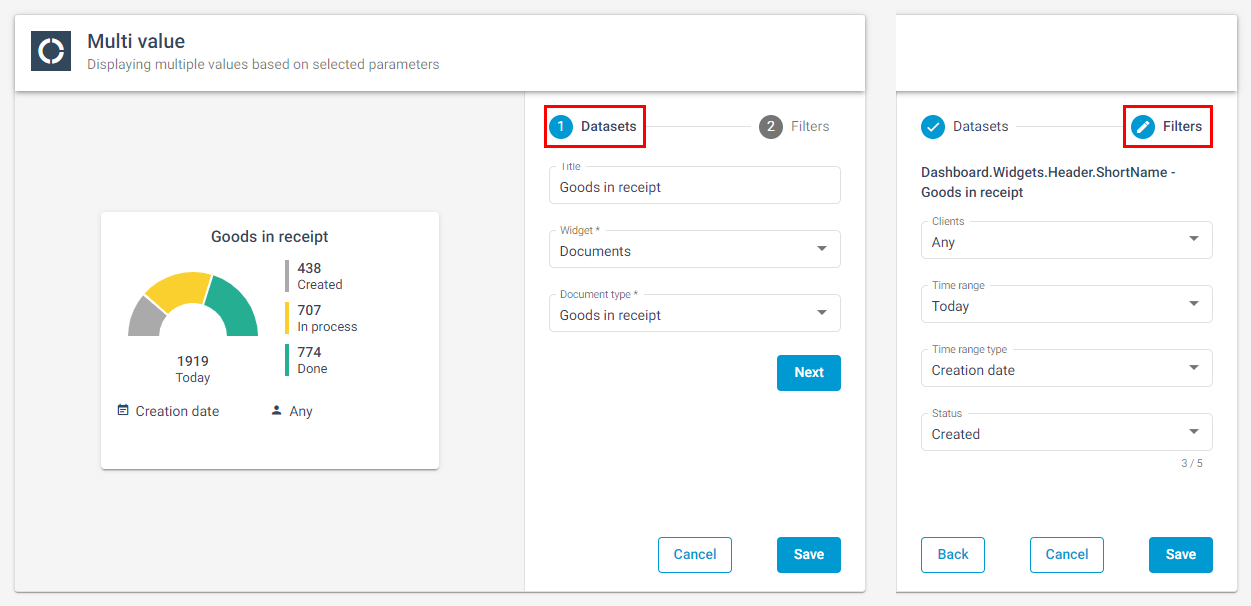Click the step 1 circle for Datasets
Viewport: 1251px width, 606px height.
[x=561, y=127]
